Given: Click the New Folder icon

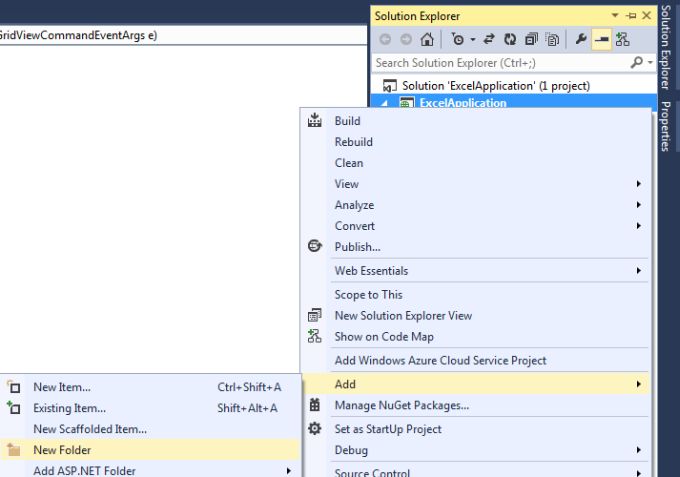Looking at the screenshot, I should click(14, 450).
